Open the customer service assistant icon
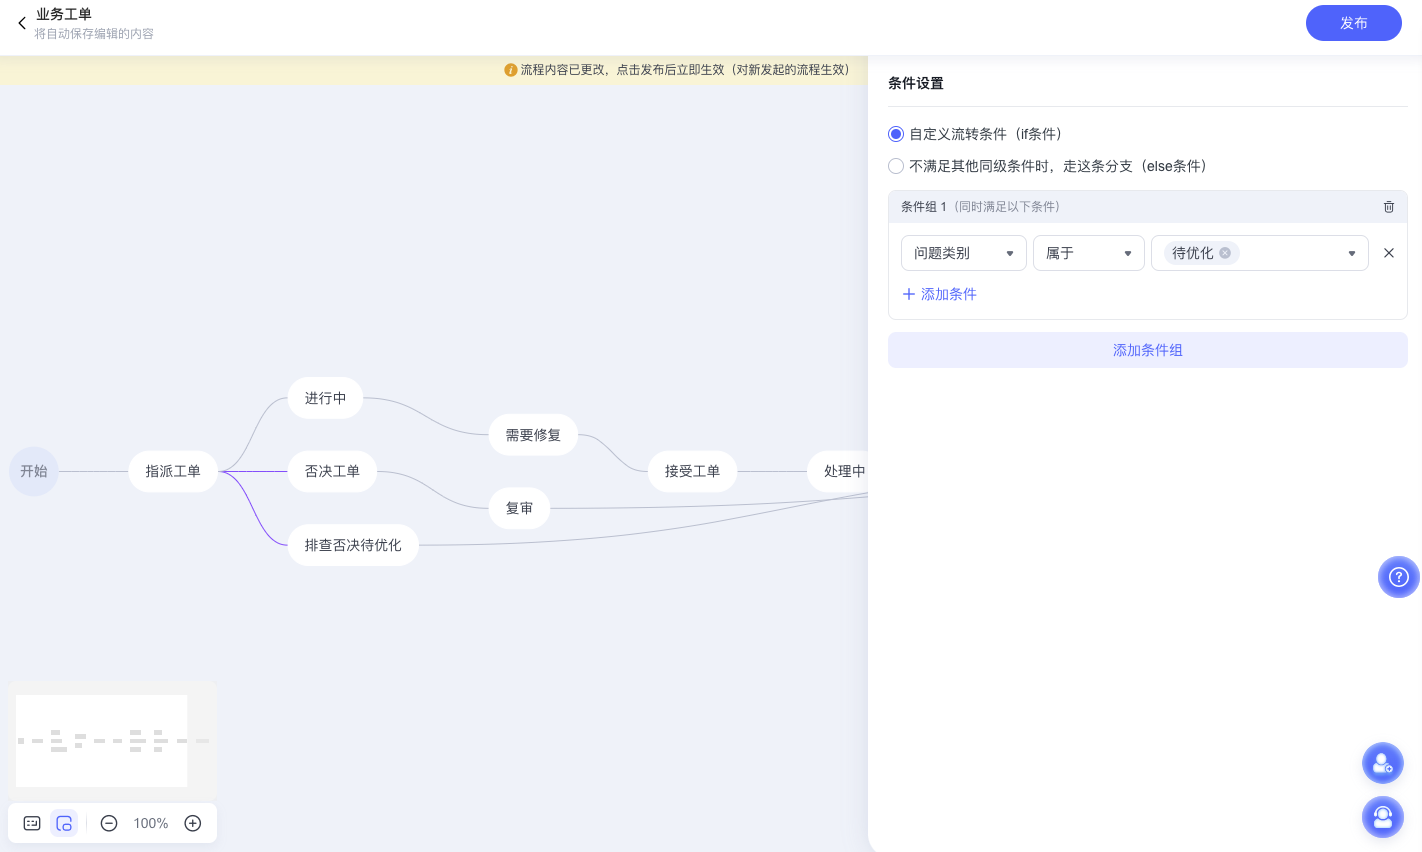1422x852 pixels. 1383,817
